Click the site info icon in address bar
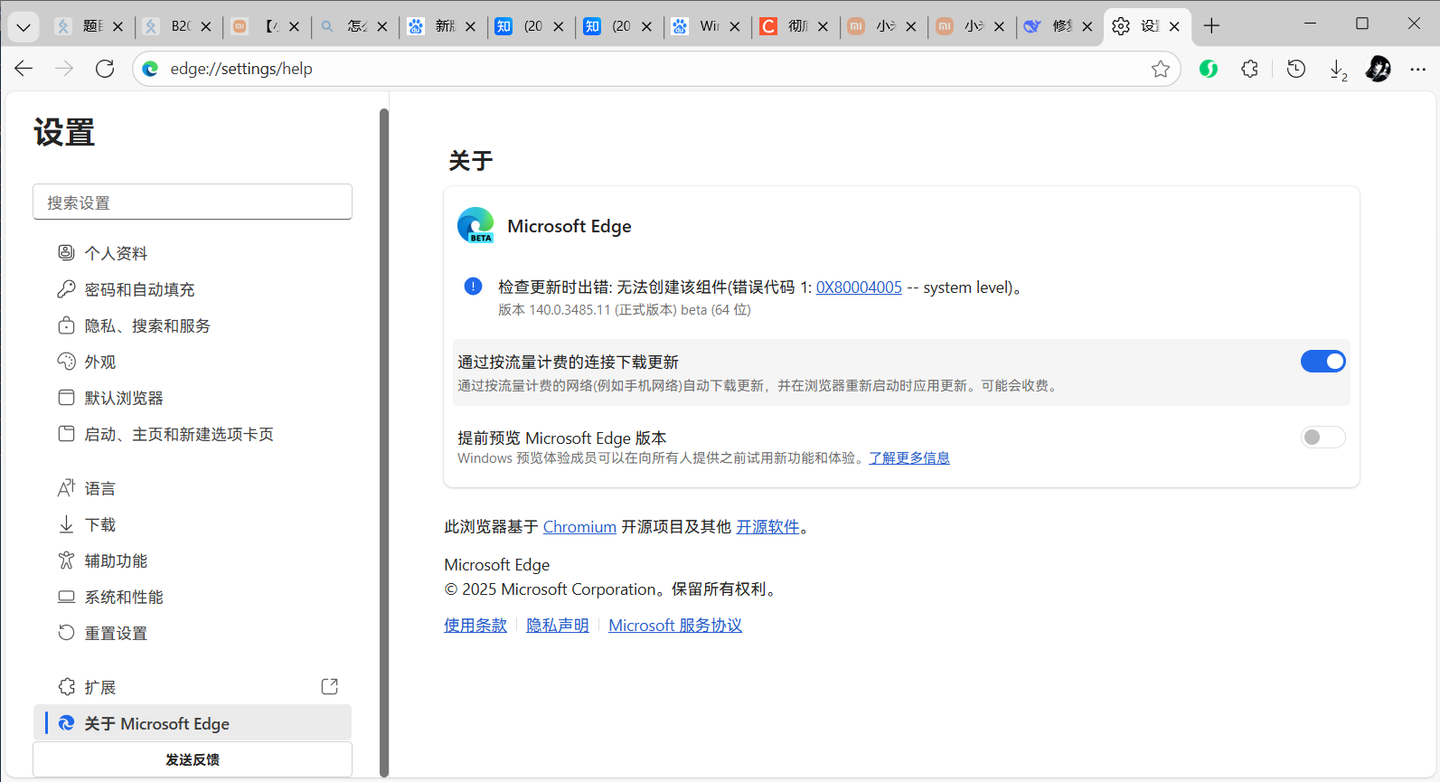Image resolution: width=1440 pixels, height=782 pixels. point(150,69)
